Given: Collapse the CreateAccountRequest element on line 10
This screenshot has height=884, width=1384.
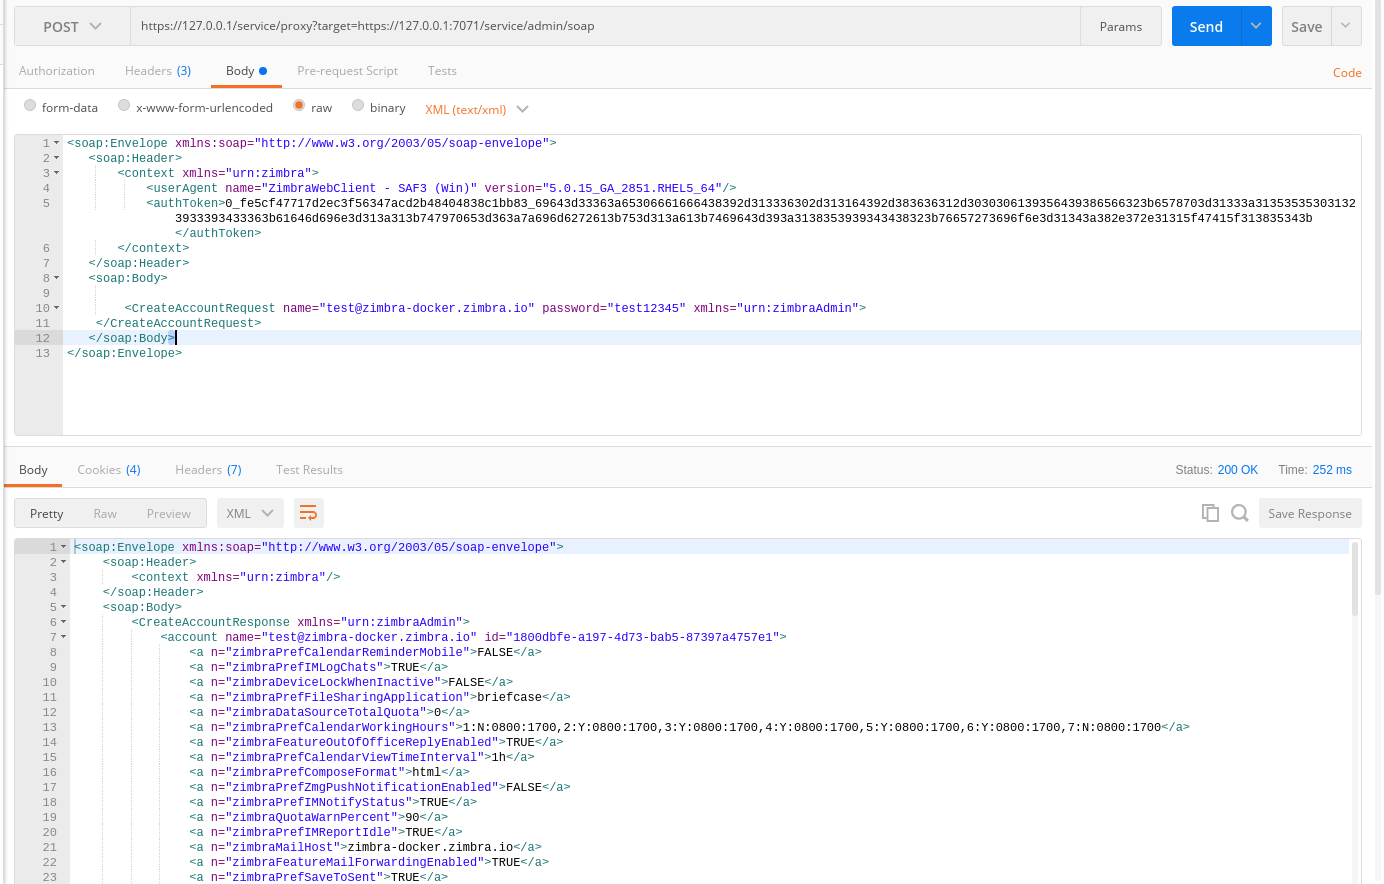Looking at the screenshot, I should pos(55,307).
